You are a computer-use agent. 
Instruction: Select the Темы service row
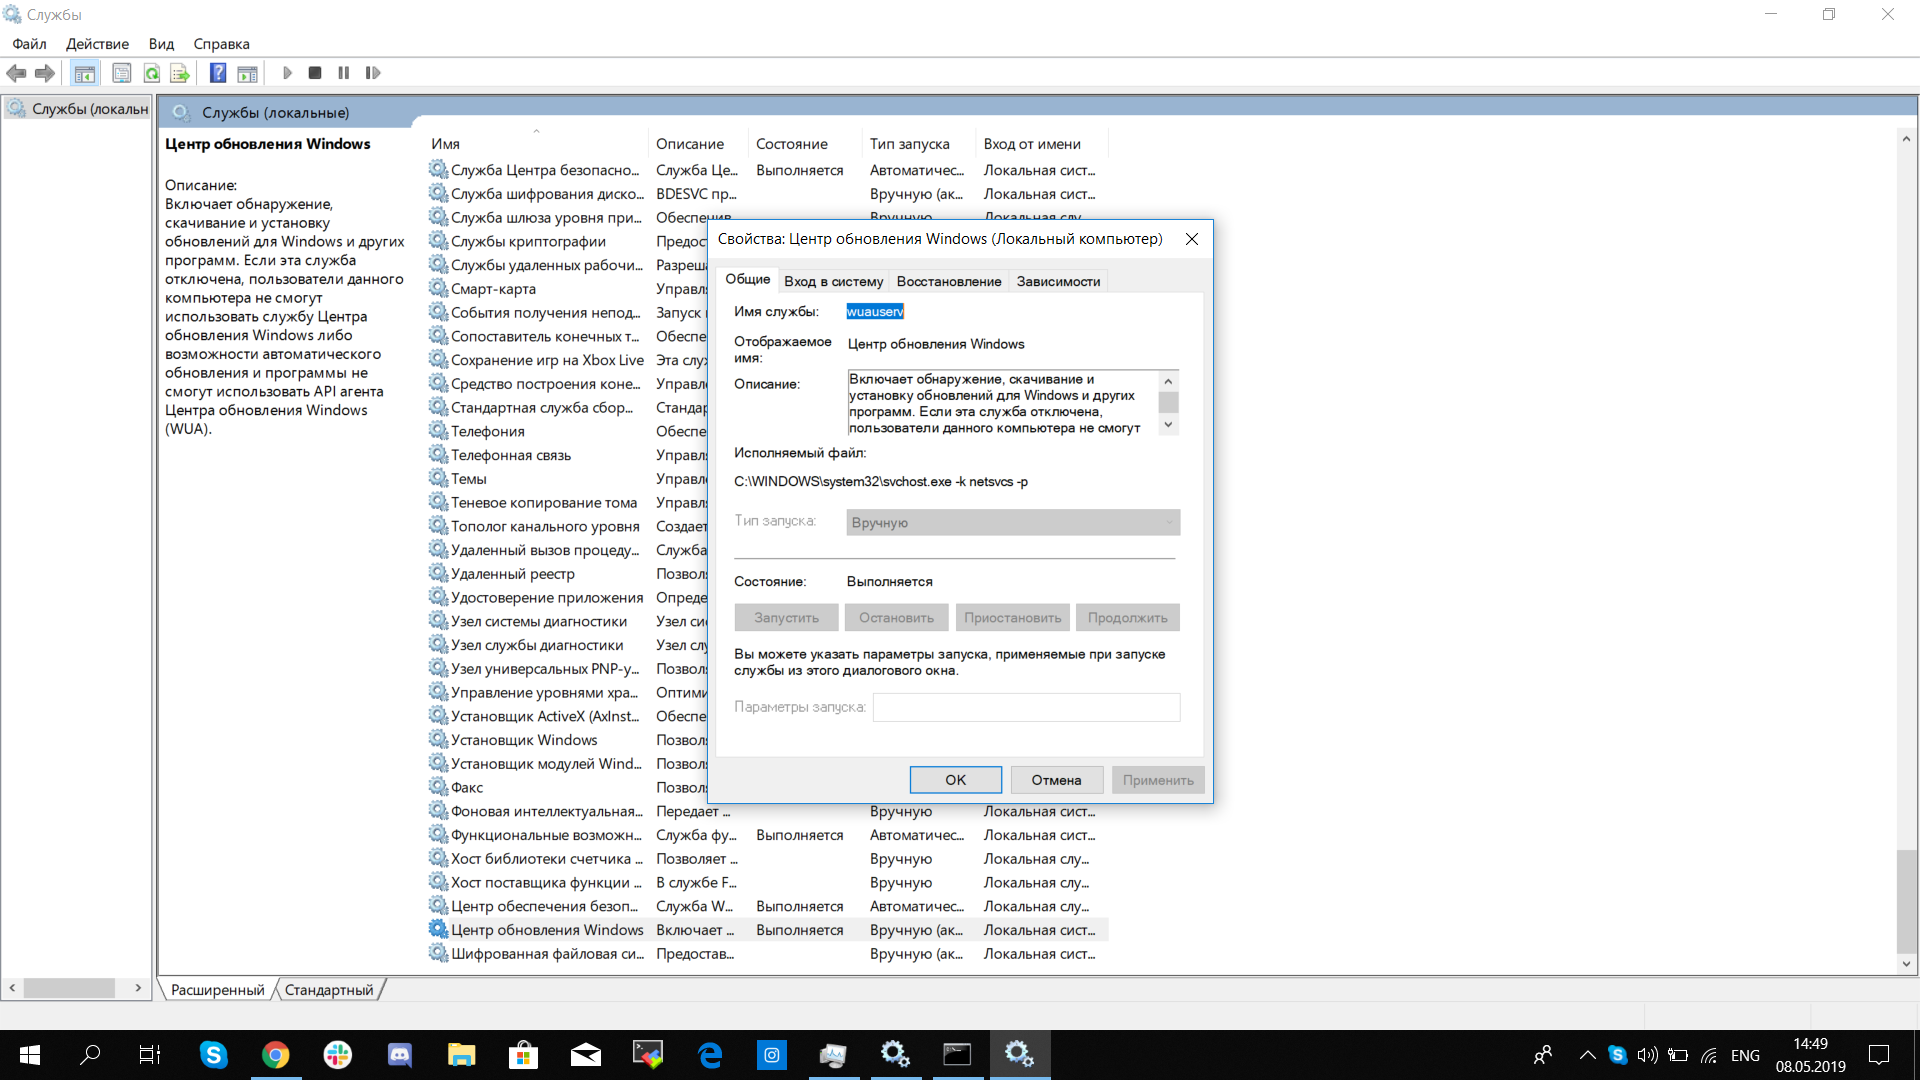point(468,479)
